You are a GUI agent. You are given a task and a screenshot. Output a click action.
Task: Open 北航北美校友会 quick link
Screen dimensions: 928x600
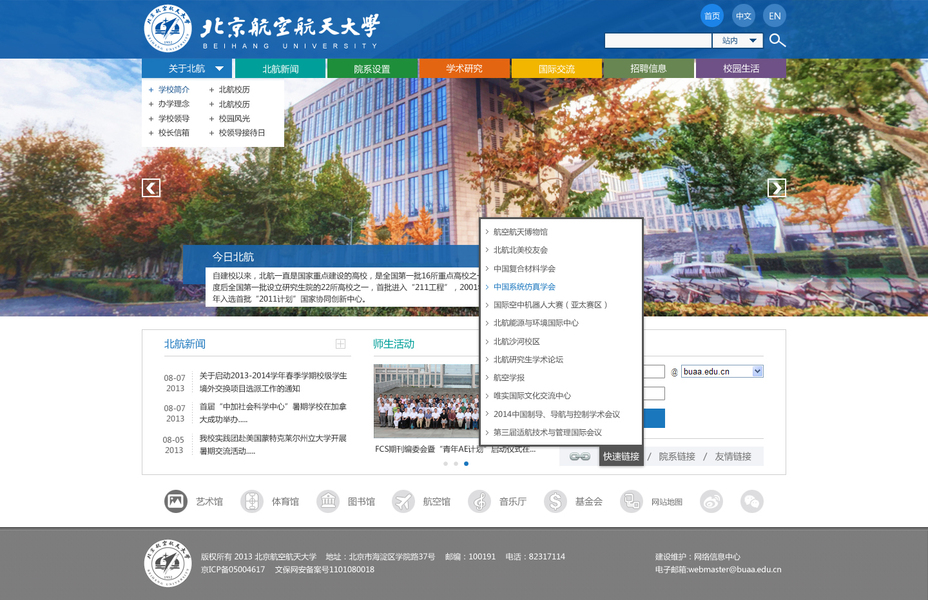pyautogui.click(x=520, y=250)
